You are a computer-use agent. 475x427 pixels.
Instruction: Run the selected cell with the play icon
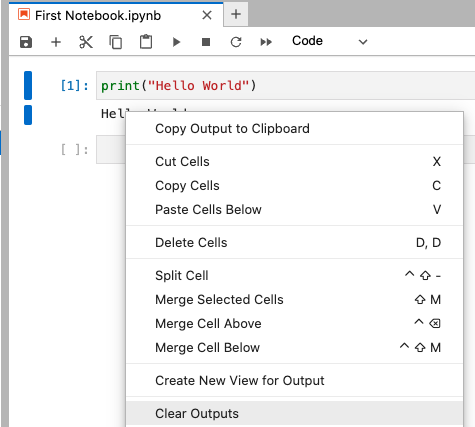[x=176, y=42]
